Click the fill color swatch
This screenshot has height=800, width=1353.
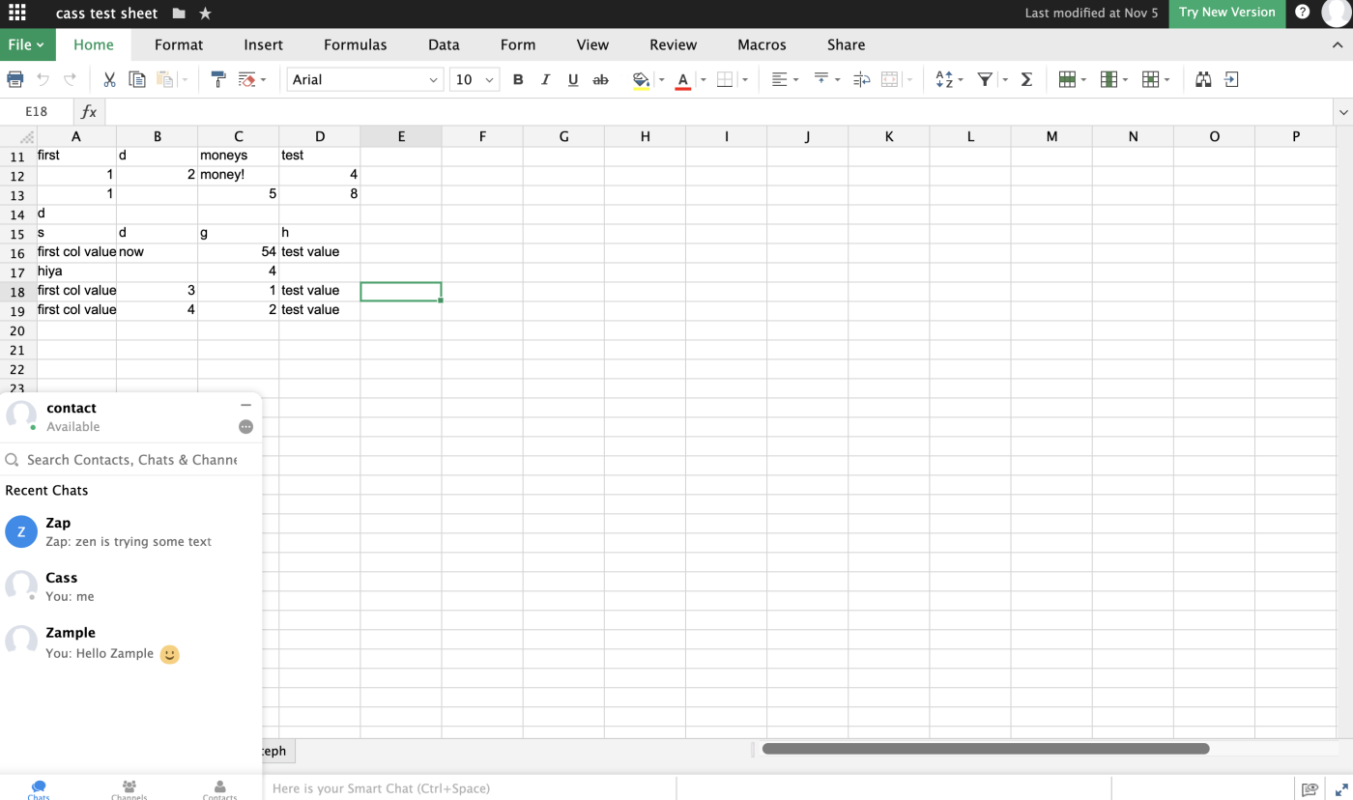point(641,80)
